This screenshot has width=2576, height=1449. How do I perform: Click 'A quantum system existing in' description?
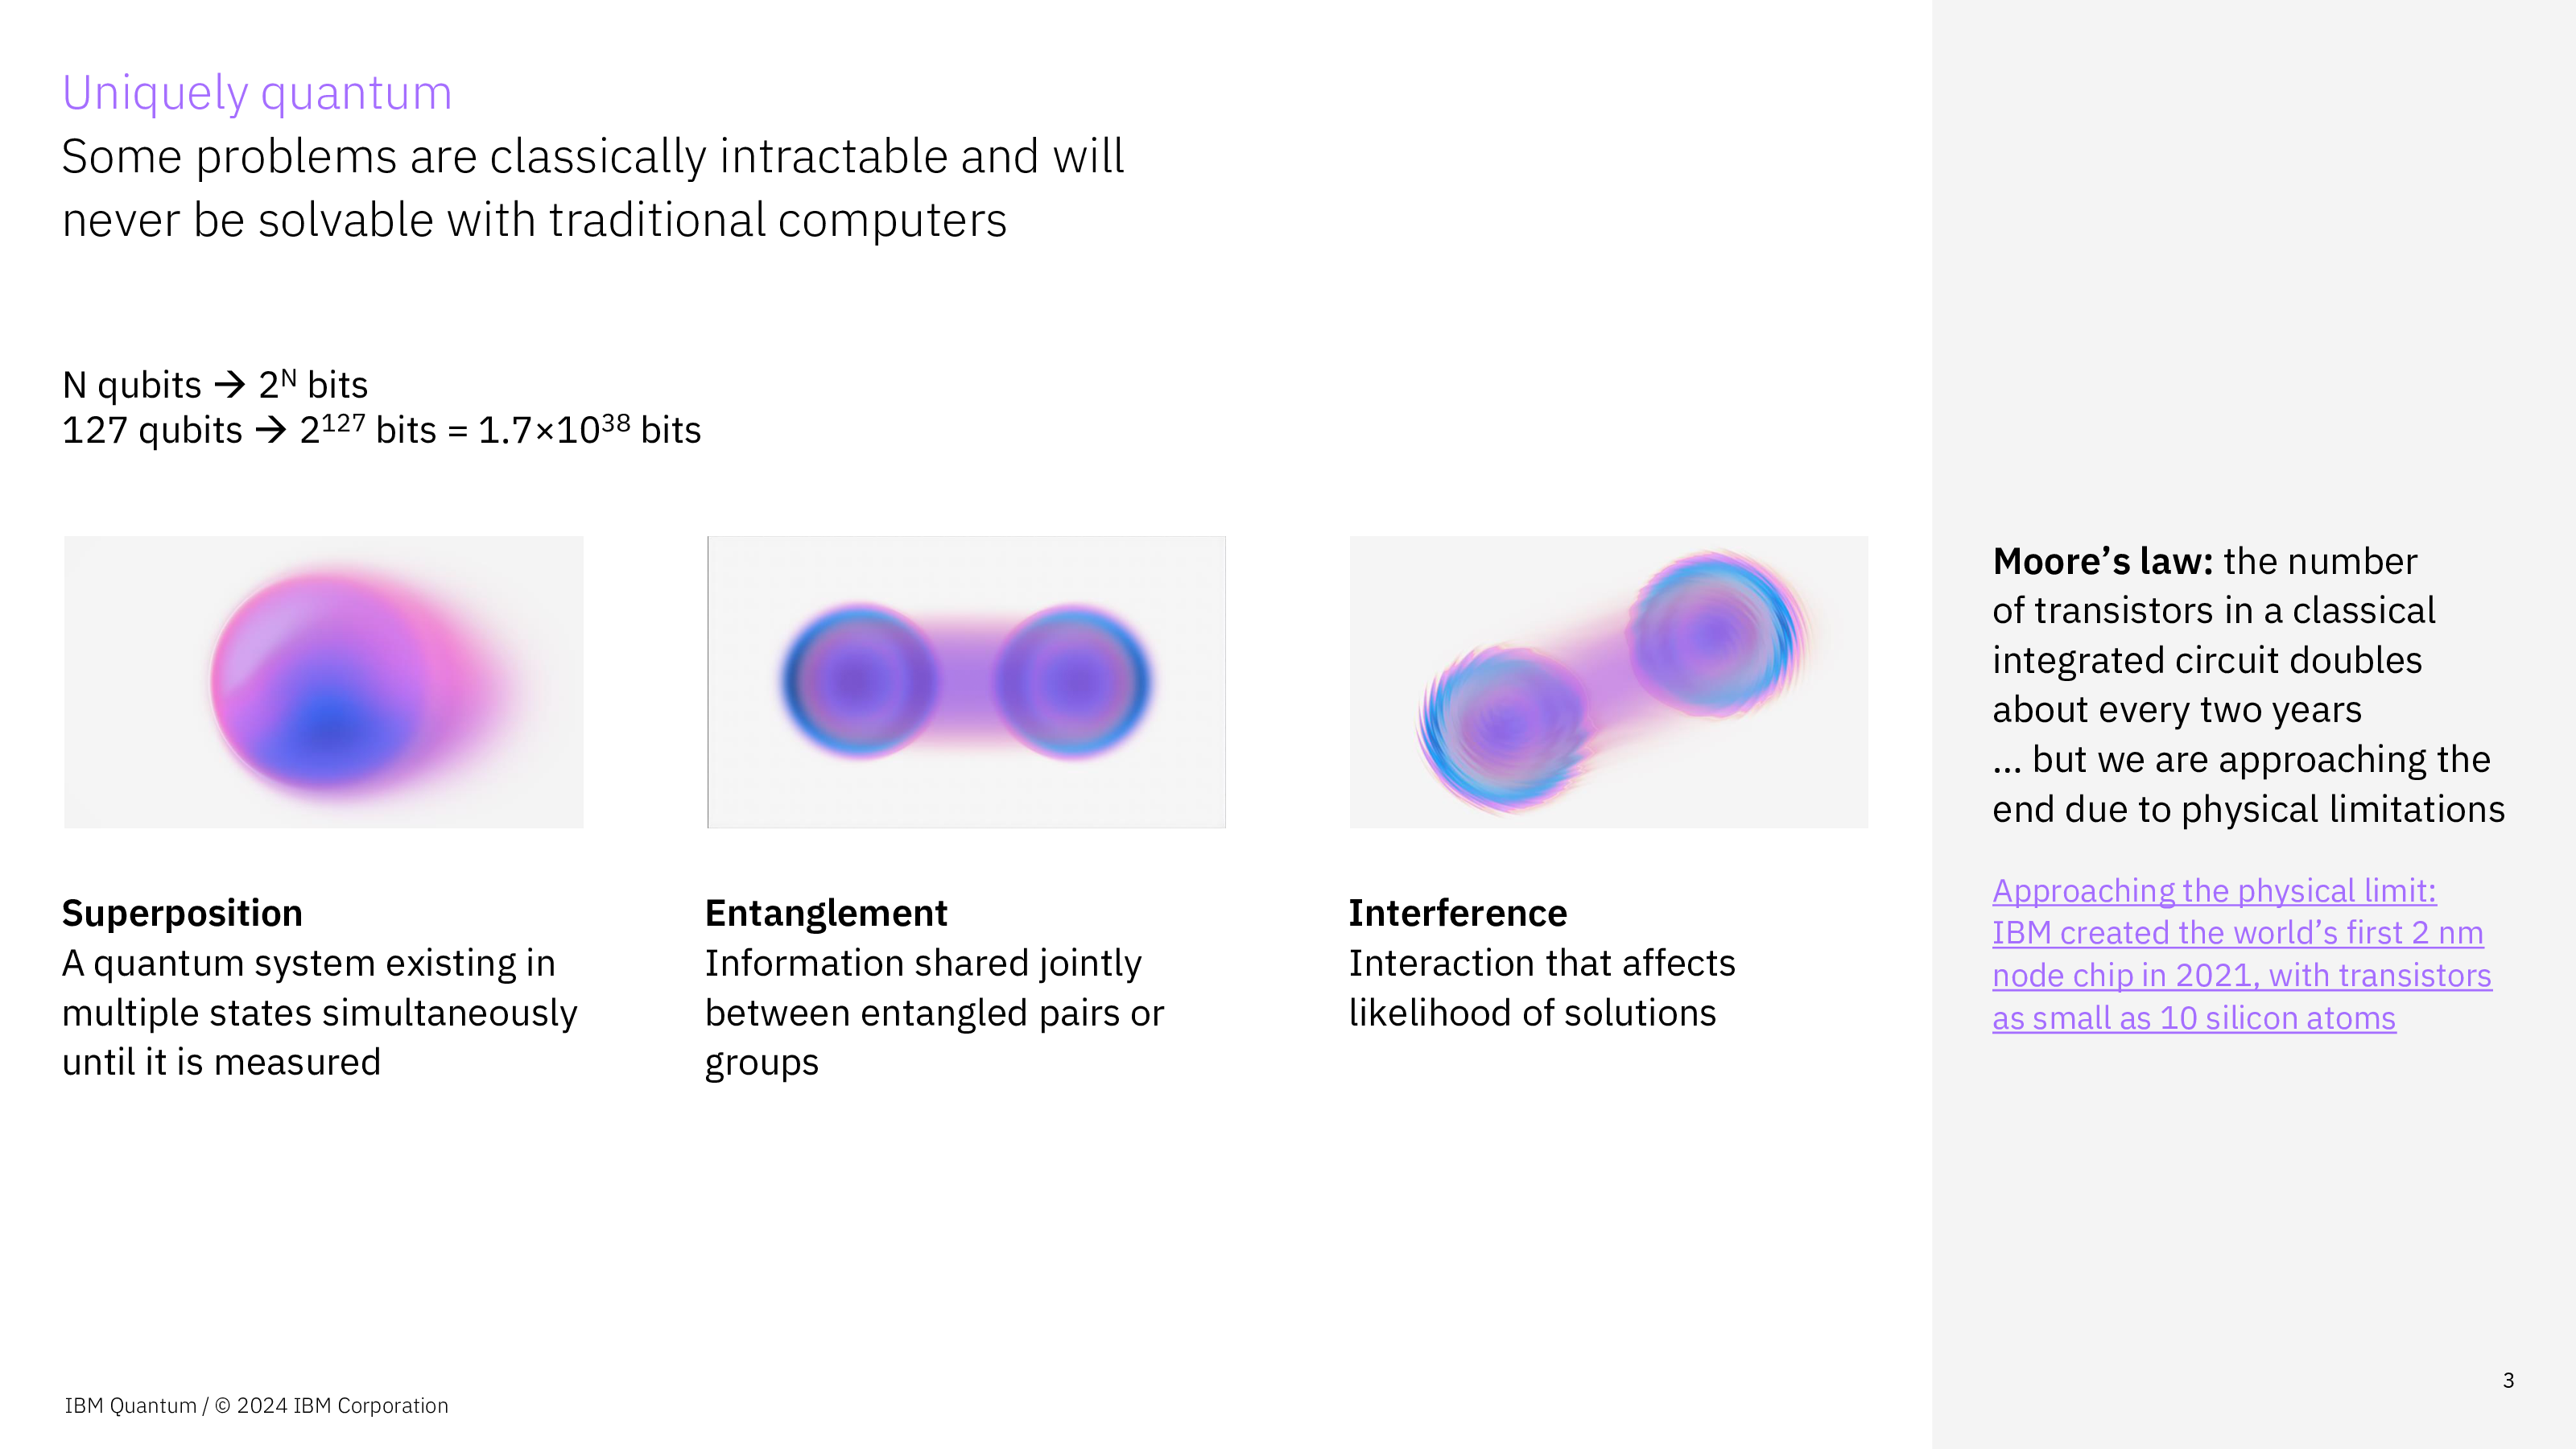[309, 963]
